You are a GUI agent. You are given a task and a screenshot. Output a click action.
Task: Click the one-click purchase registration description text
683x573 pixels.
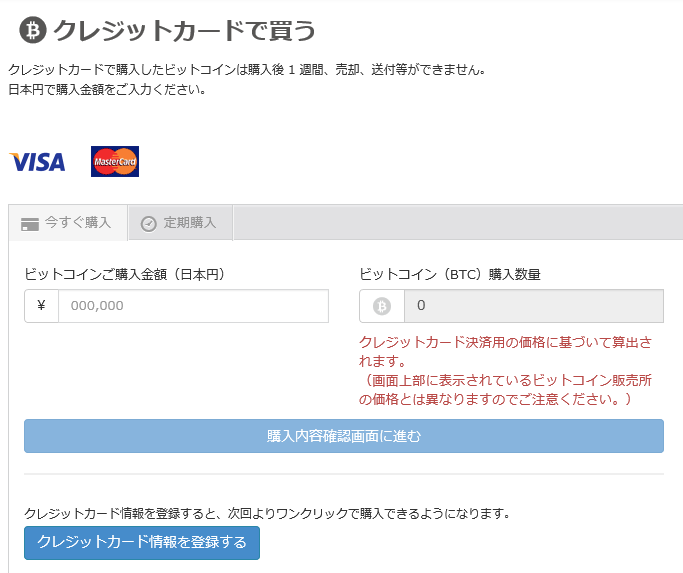267,514
